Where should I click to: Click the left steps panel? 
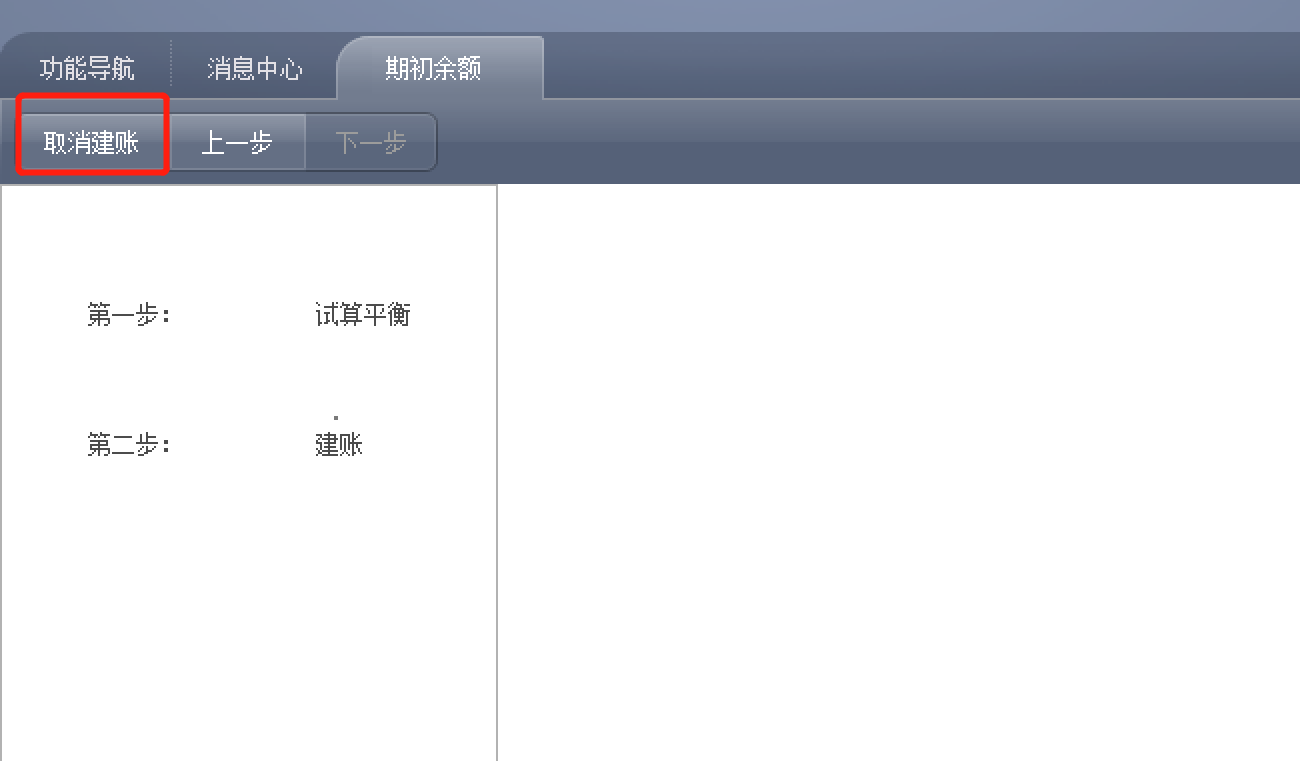pos(248,600)
